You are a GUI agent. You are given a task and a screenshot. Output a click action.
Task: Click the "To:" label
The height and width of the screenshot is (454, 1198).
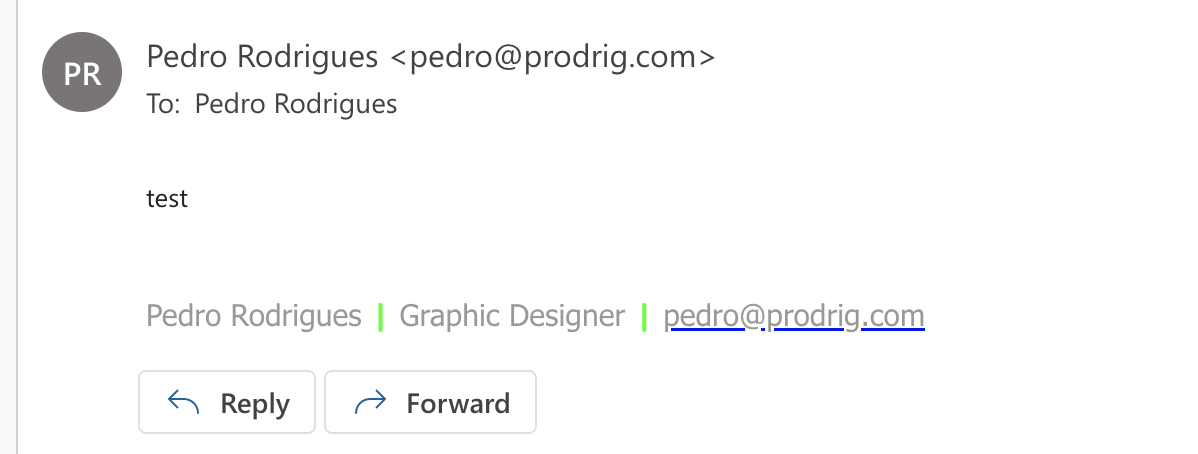163,104
